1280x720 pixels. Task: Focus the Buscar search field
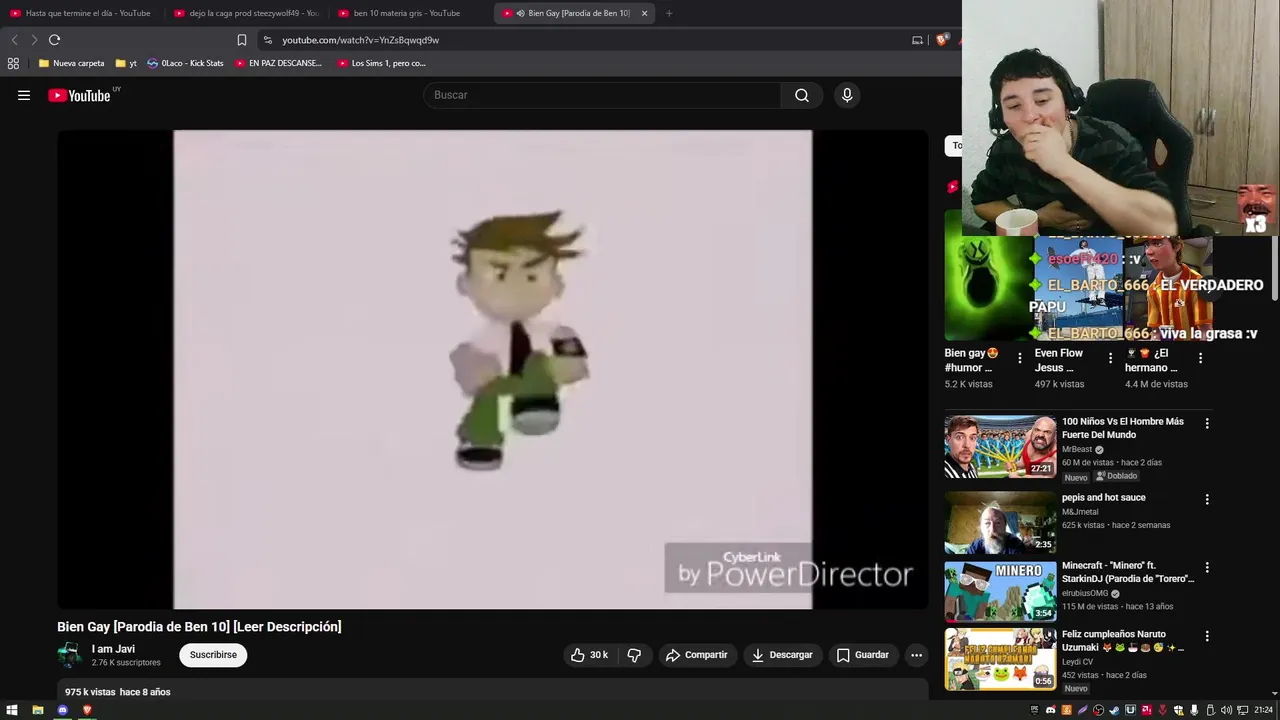point(602,95)
